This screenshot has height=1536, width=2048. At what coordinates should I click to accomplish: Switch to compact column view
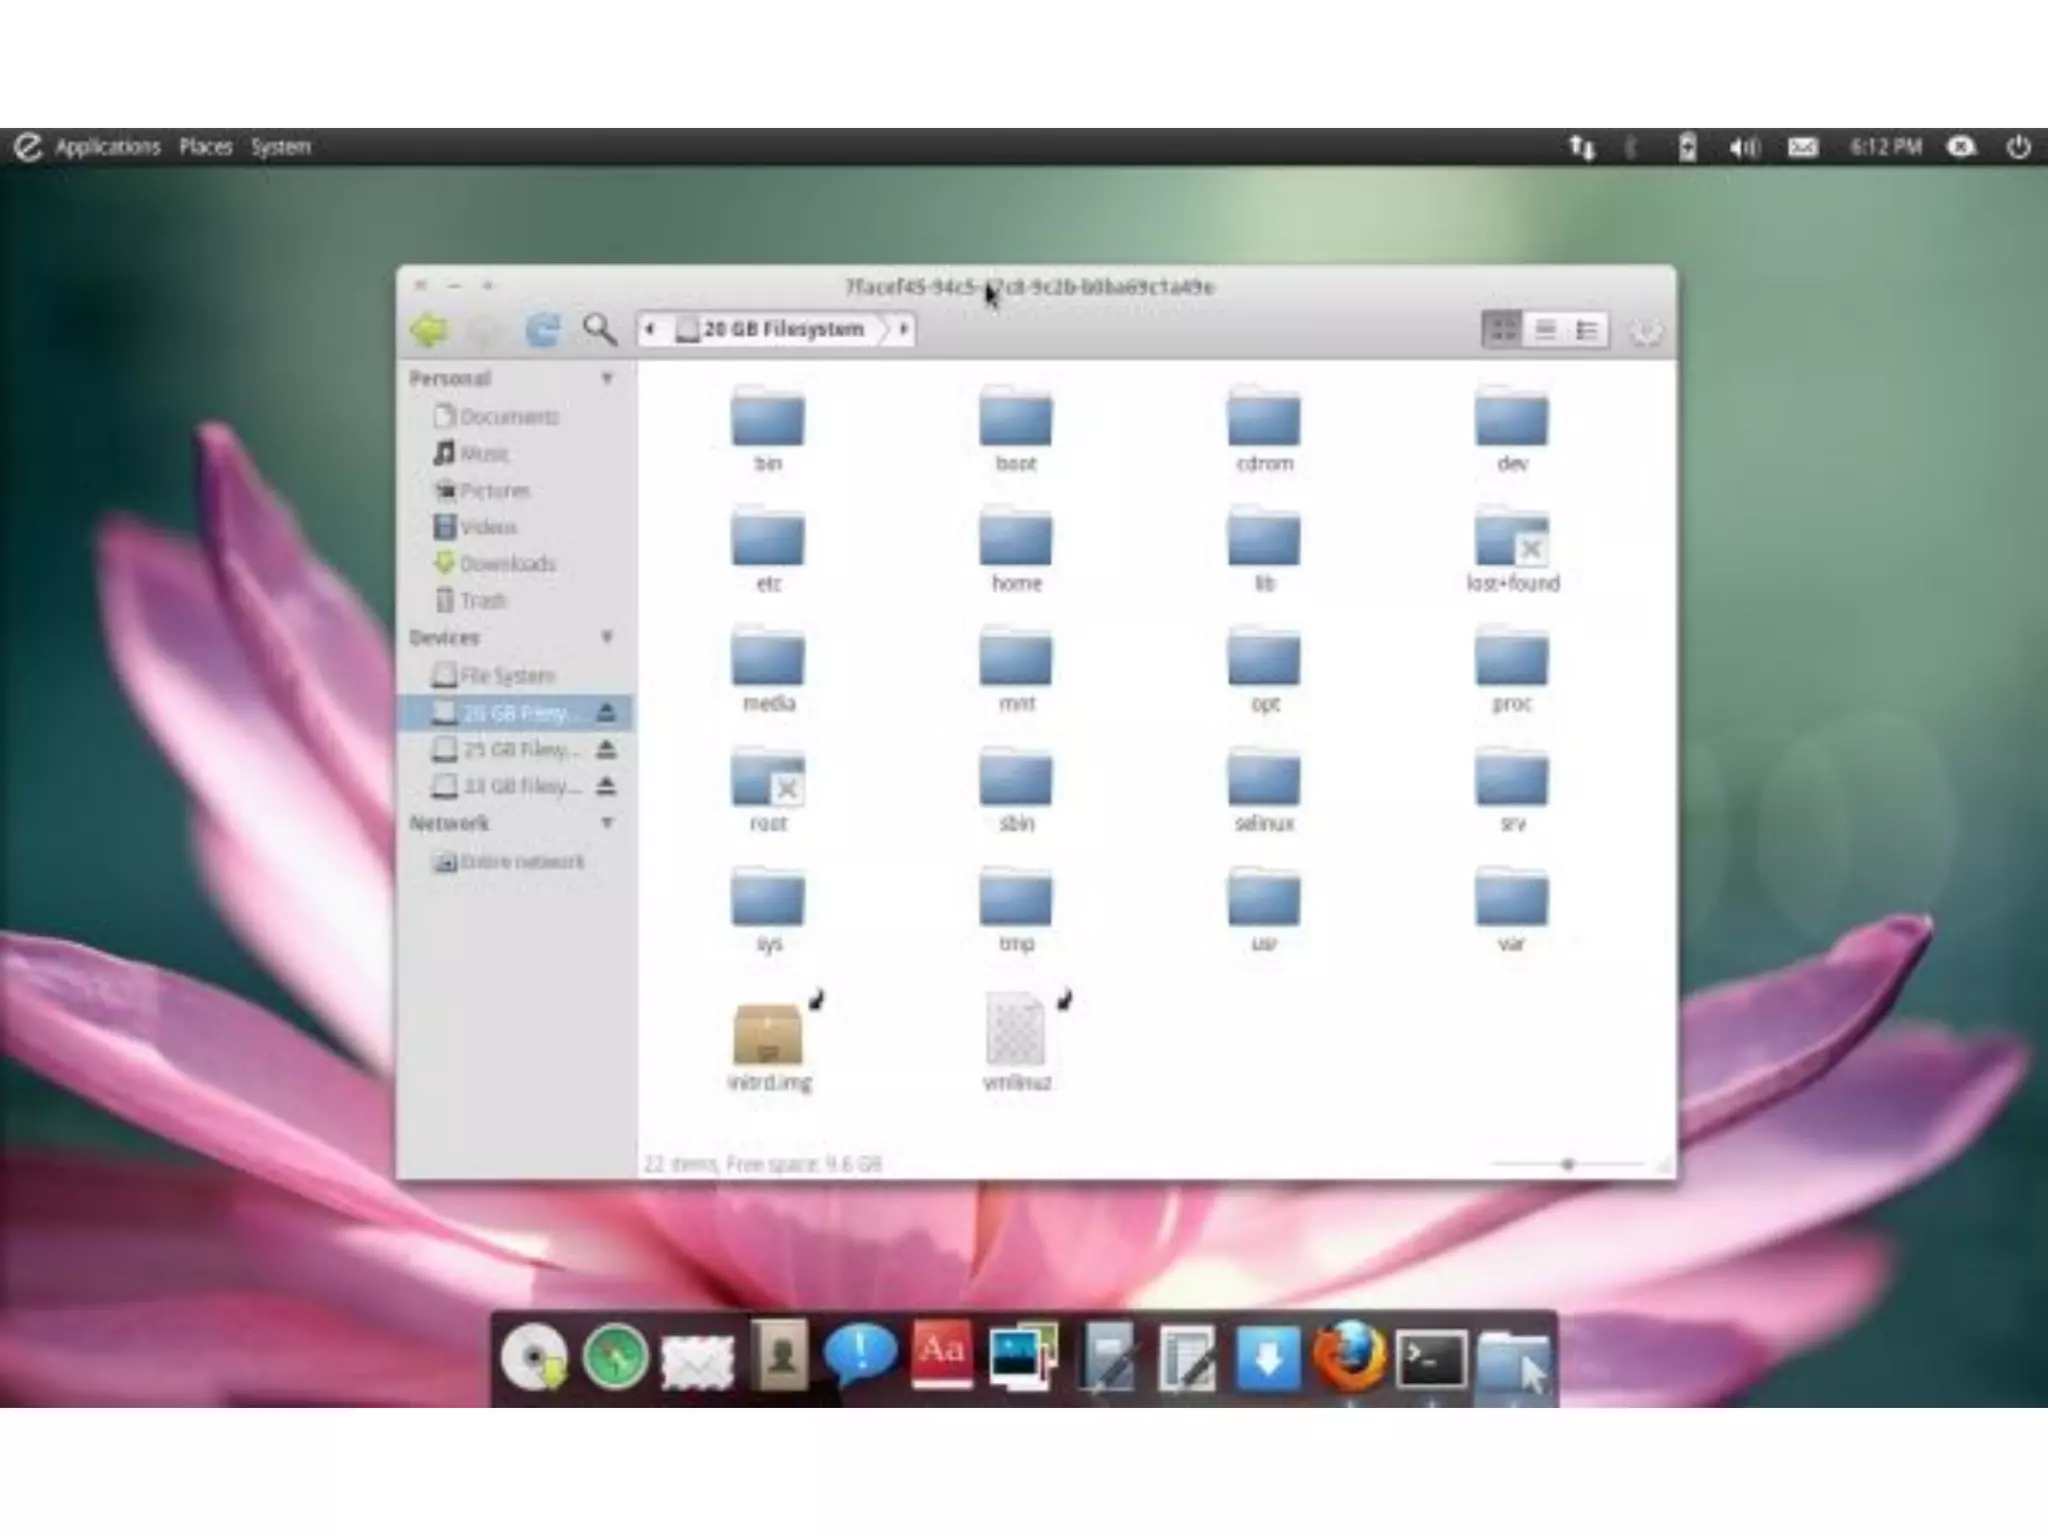1587,329
